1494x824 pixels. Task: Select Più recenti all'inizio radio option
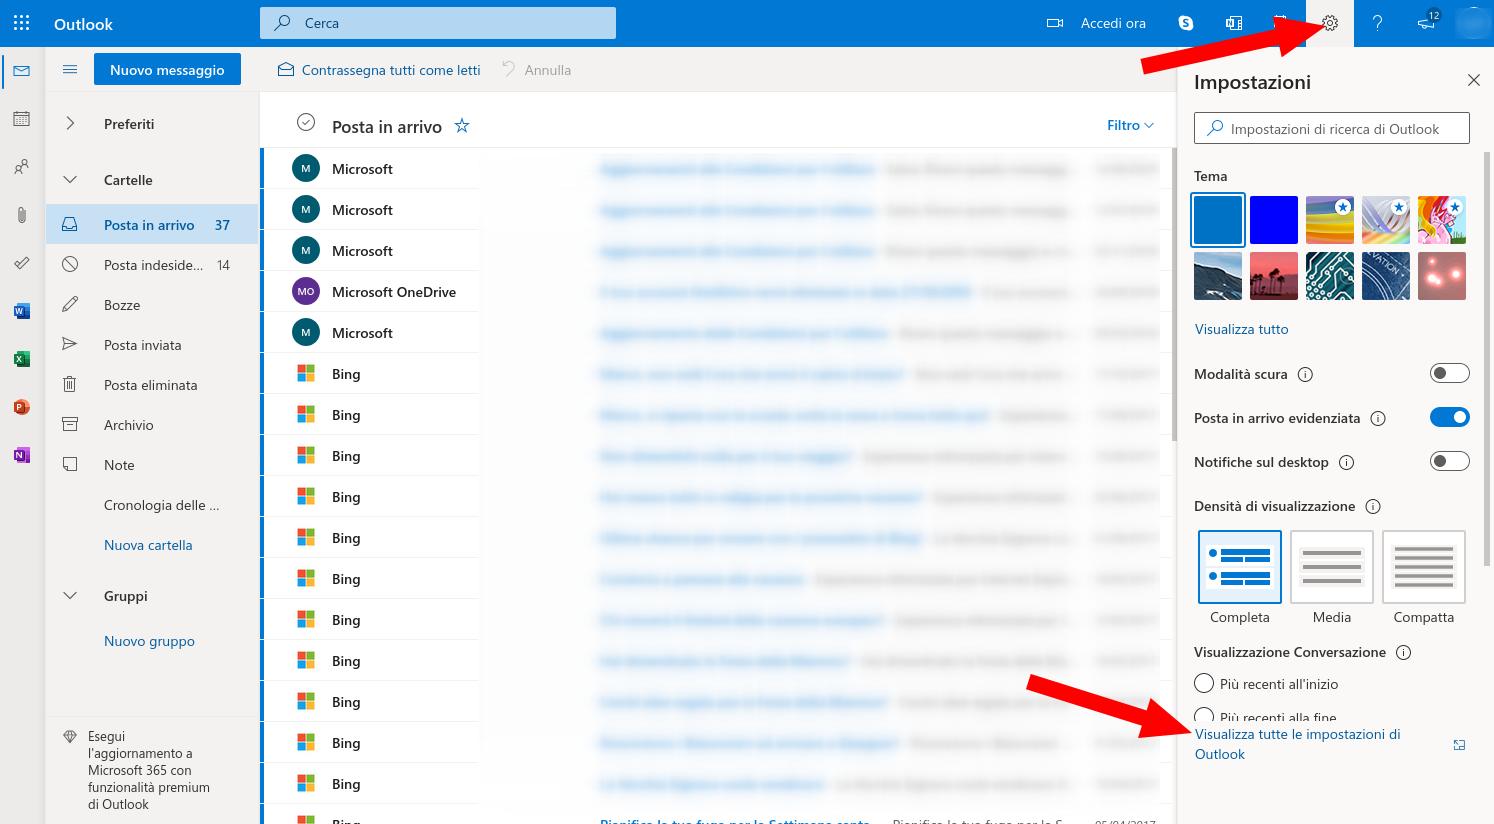click(1204, 684)
